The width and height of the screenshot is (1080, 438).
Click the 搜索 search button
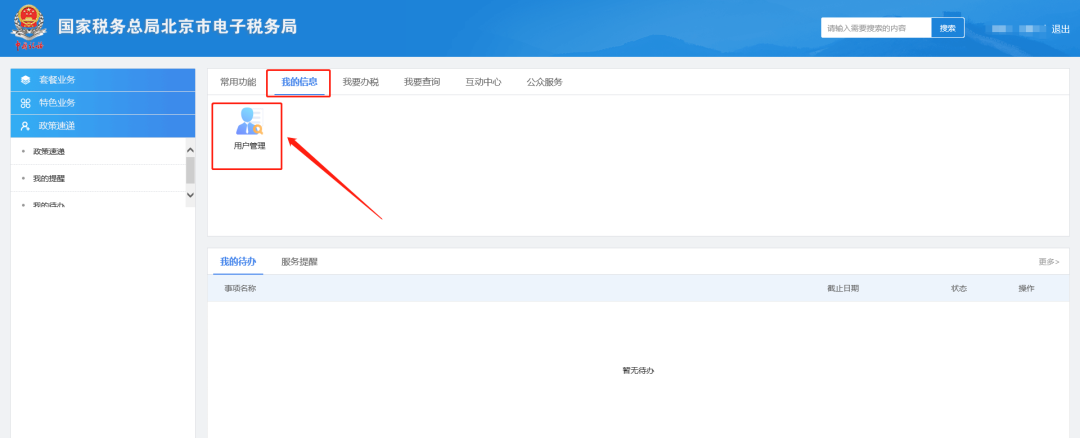pos(948,28)
